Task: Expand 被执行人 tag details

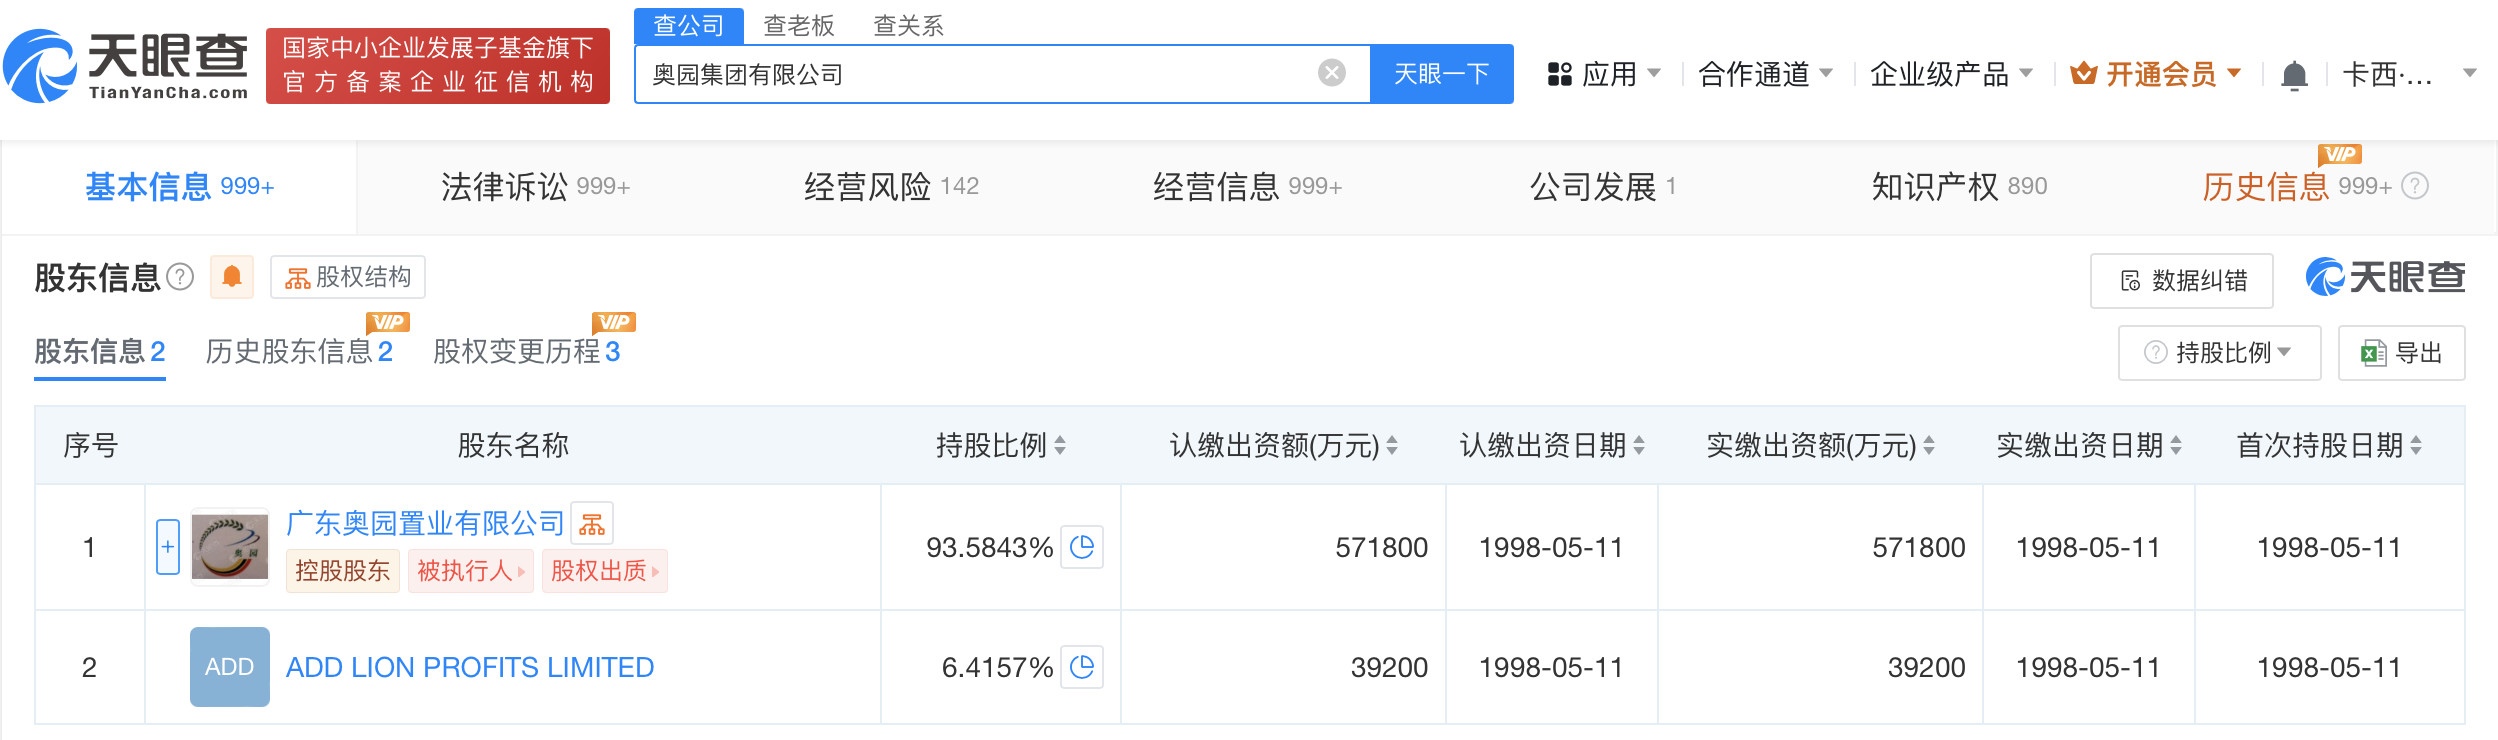Action: (x=470, y=571)
